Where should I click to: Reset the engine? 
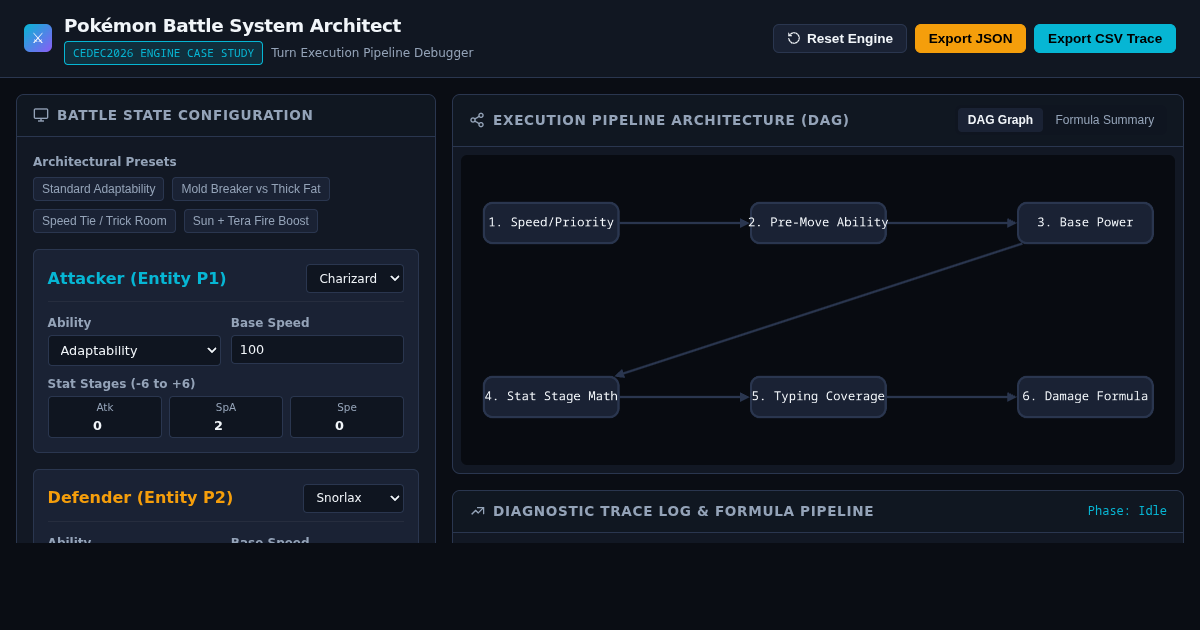pos(840,38)
